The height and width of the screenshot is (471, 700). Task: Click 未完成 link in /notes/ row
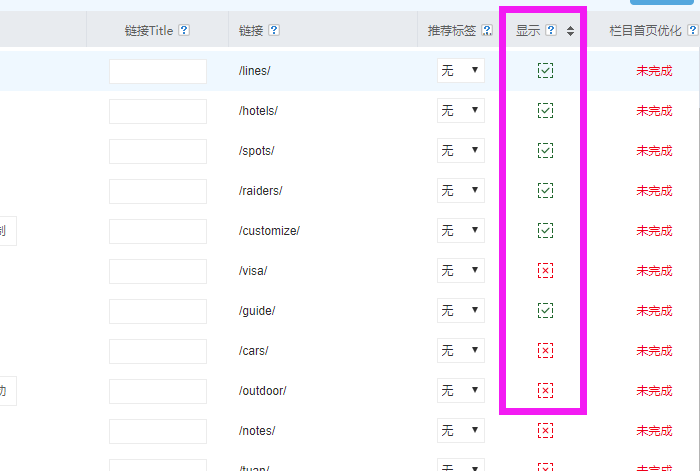pos(654,431)
